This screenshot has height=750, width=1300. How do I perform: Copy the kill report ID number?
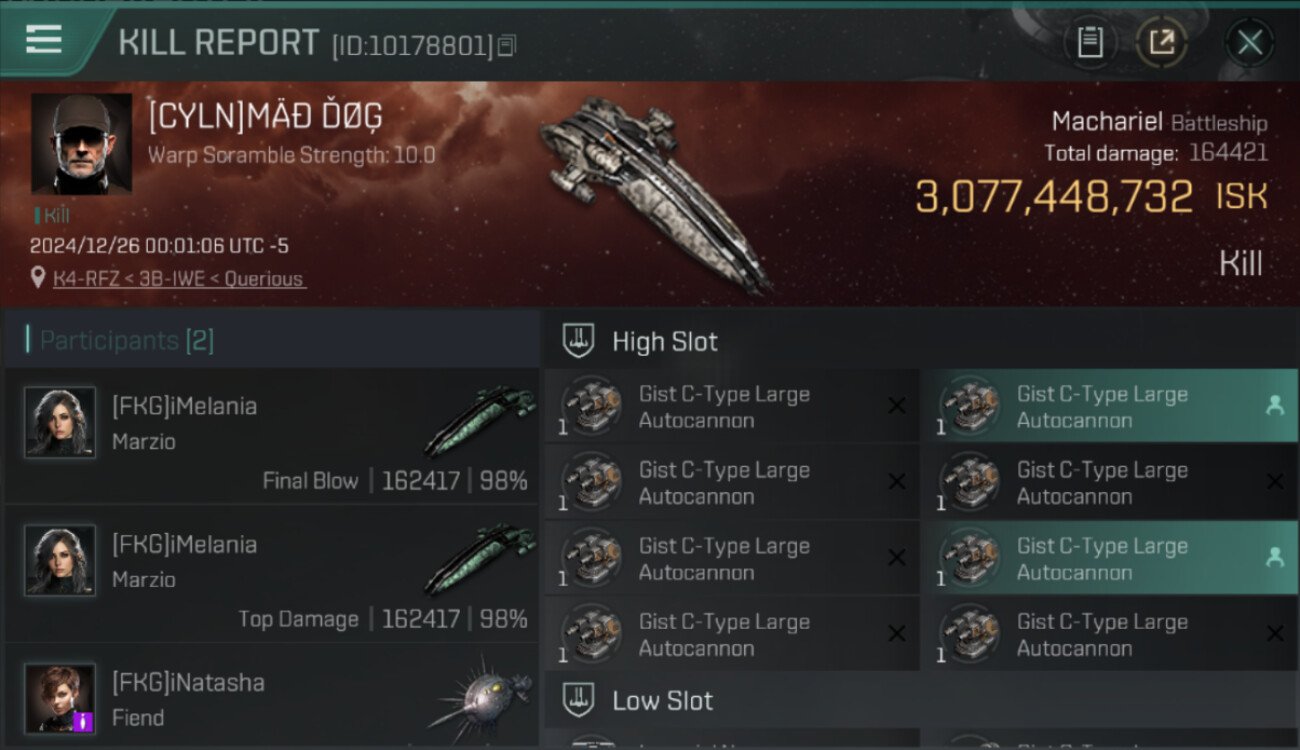pos(506,45)
